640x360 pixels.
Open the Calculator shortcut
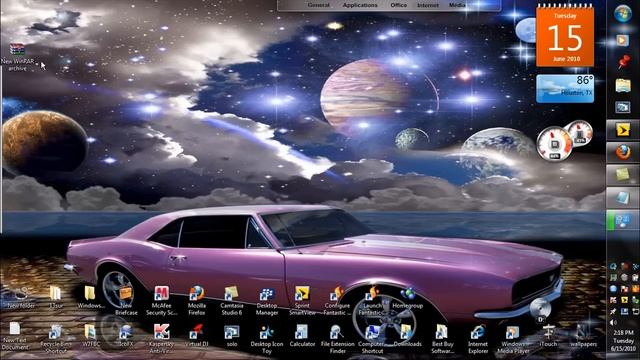point(302,336)
